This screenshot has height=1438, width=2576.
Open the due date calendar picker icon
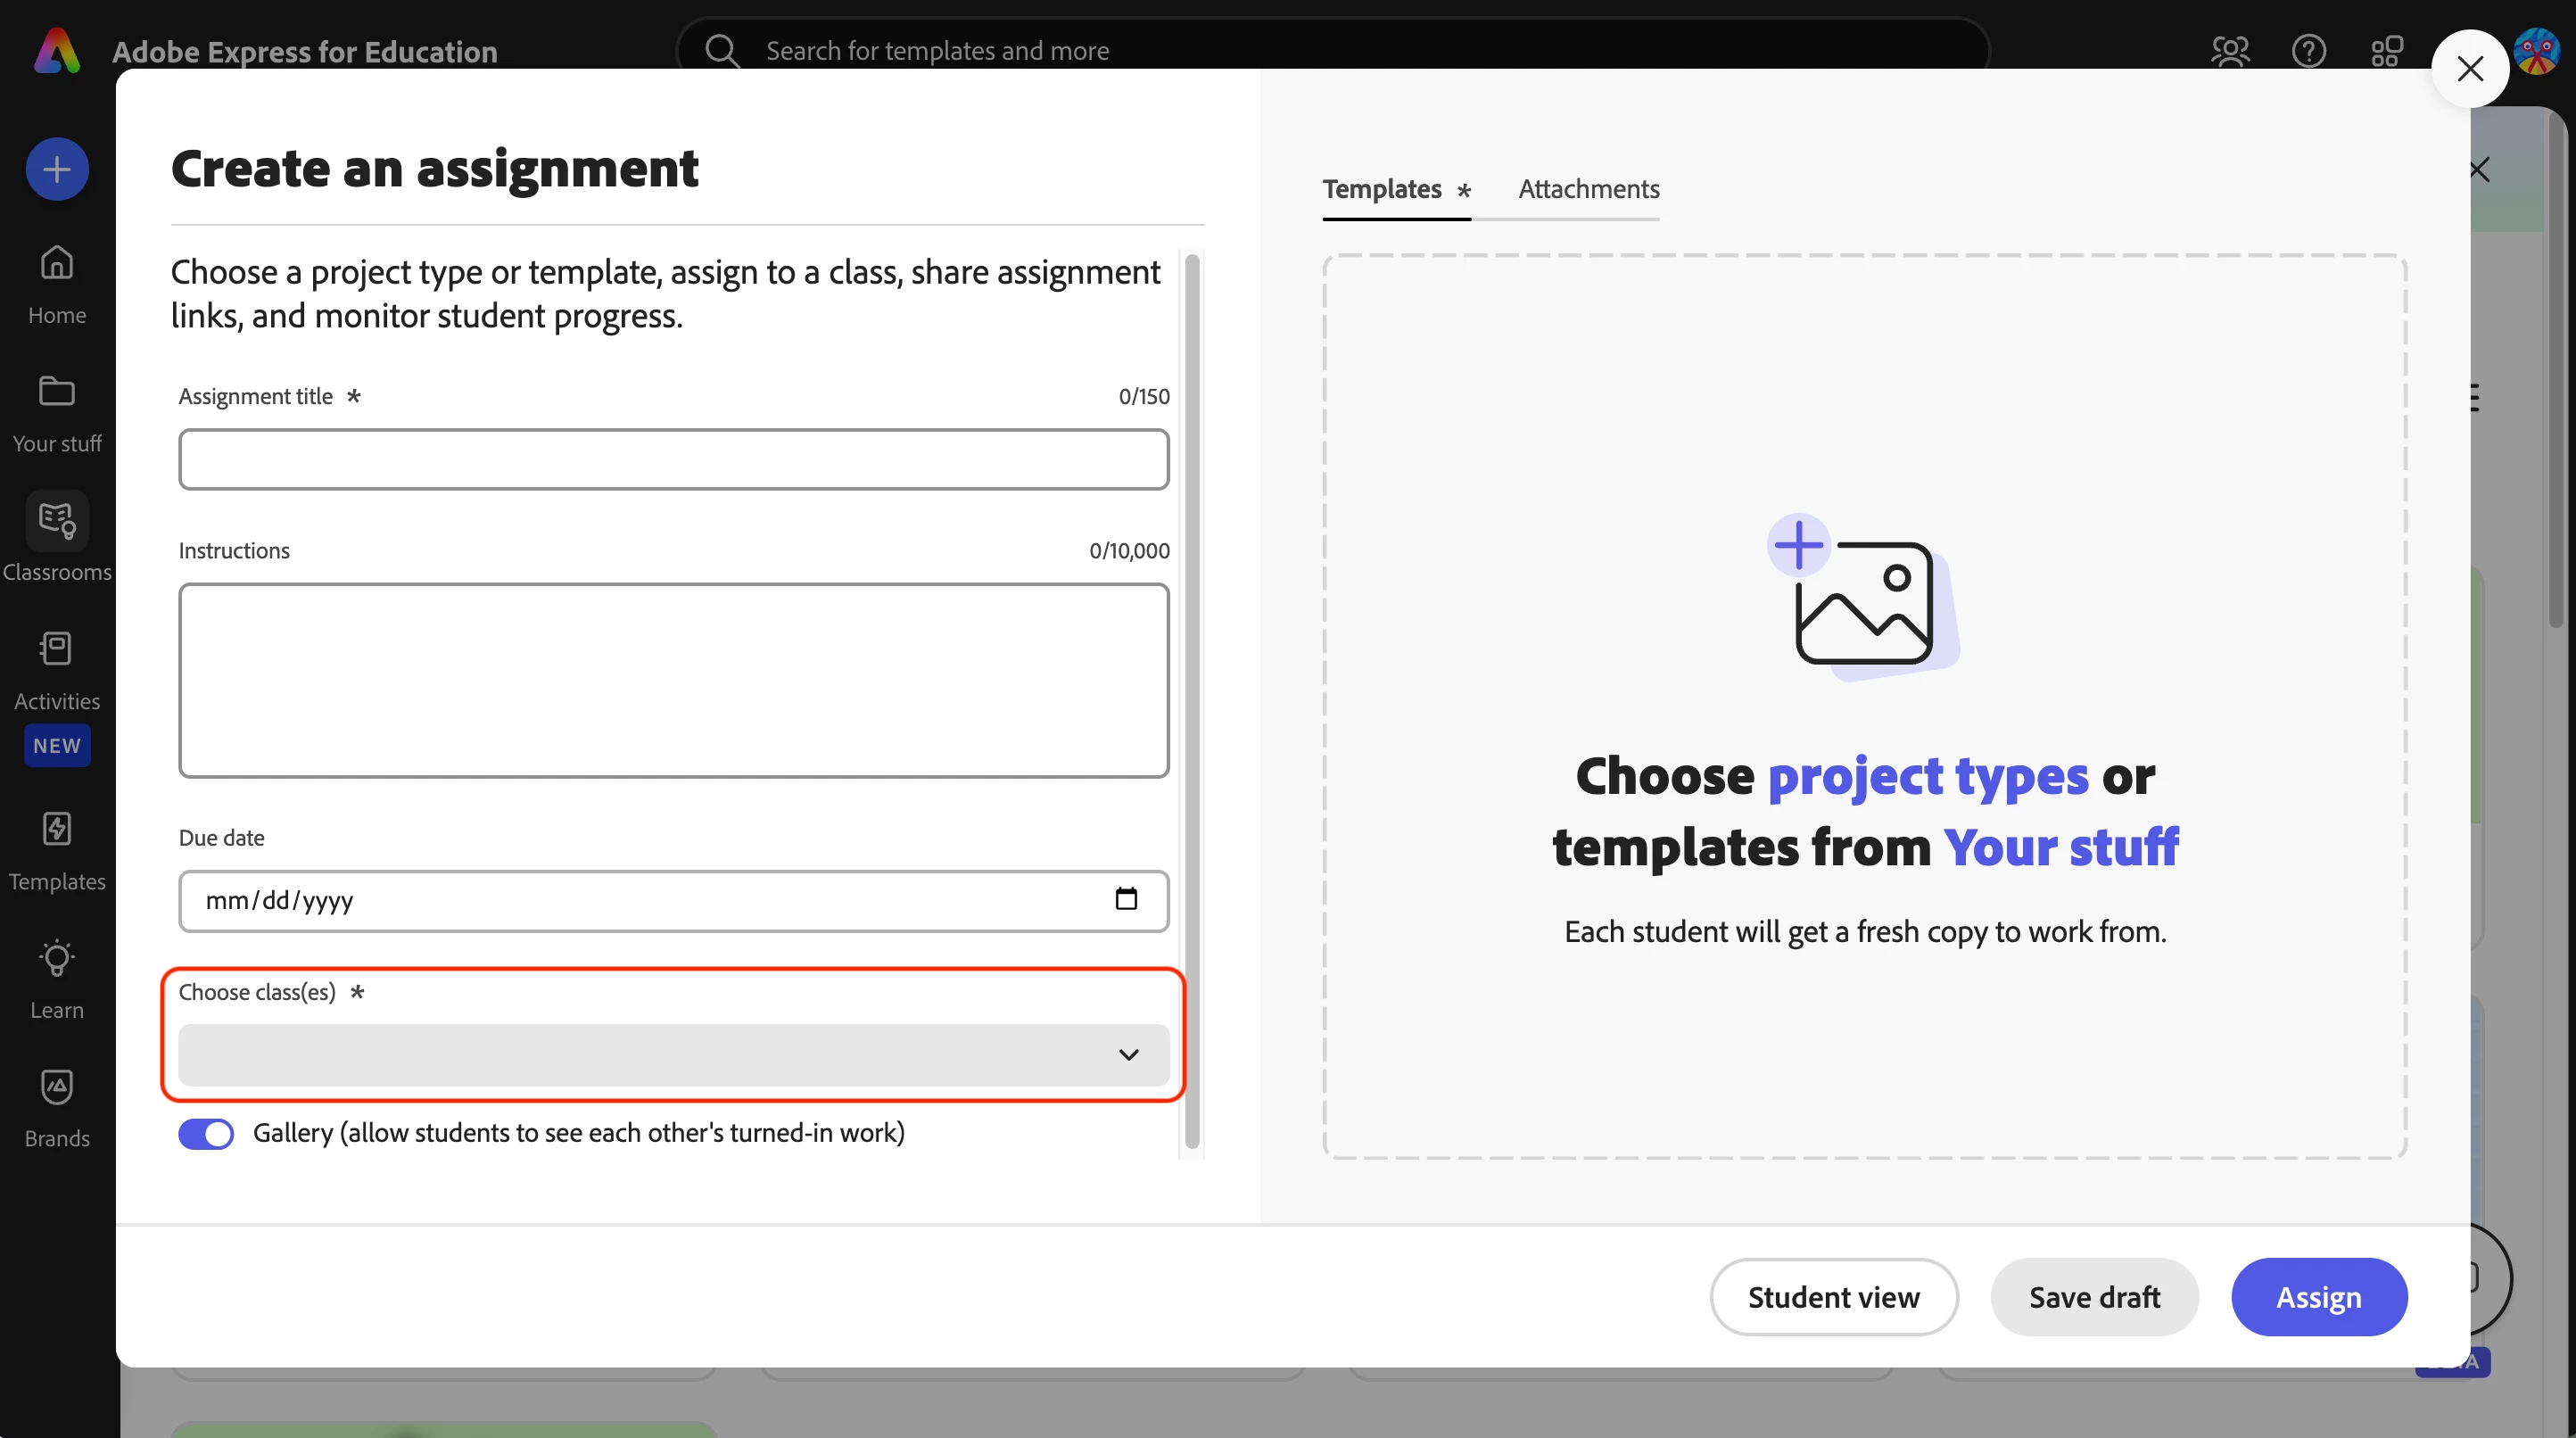click(1126, 899)
